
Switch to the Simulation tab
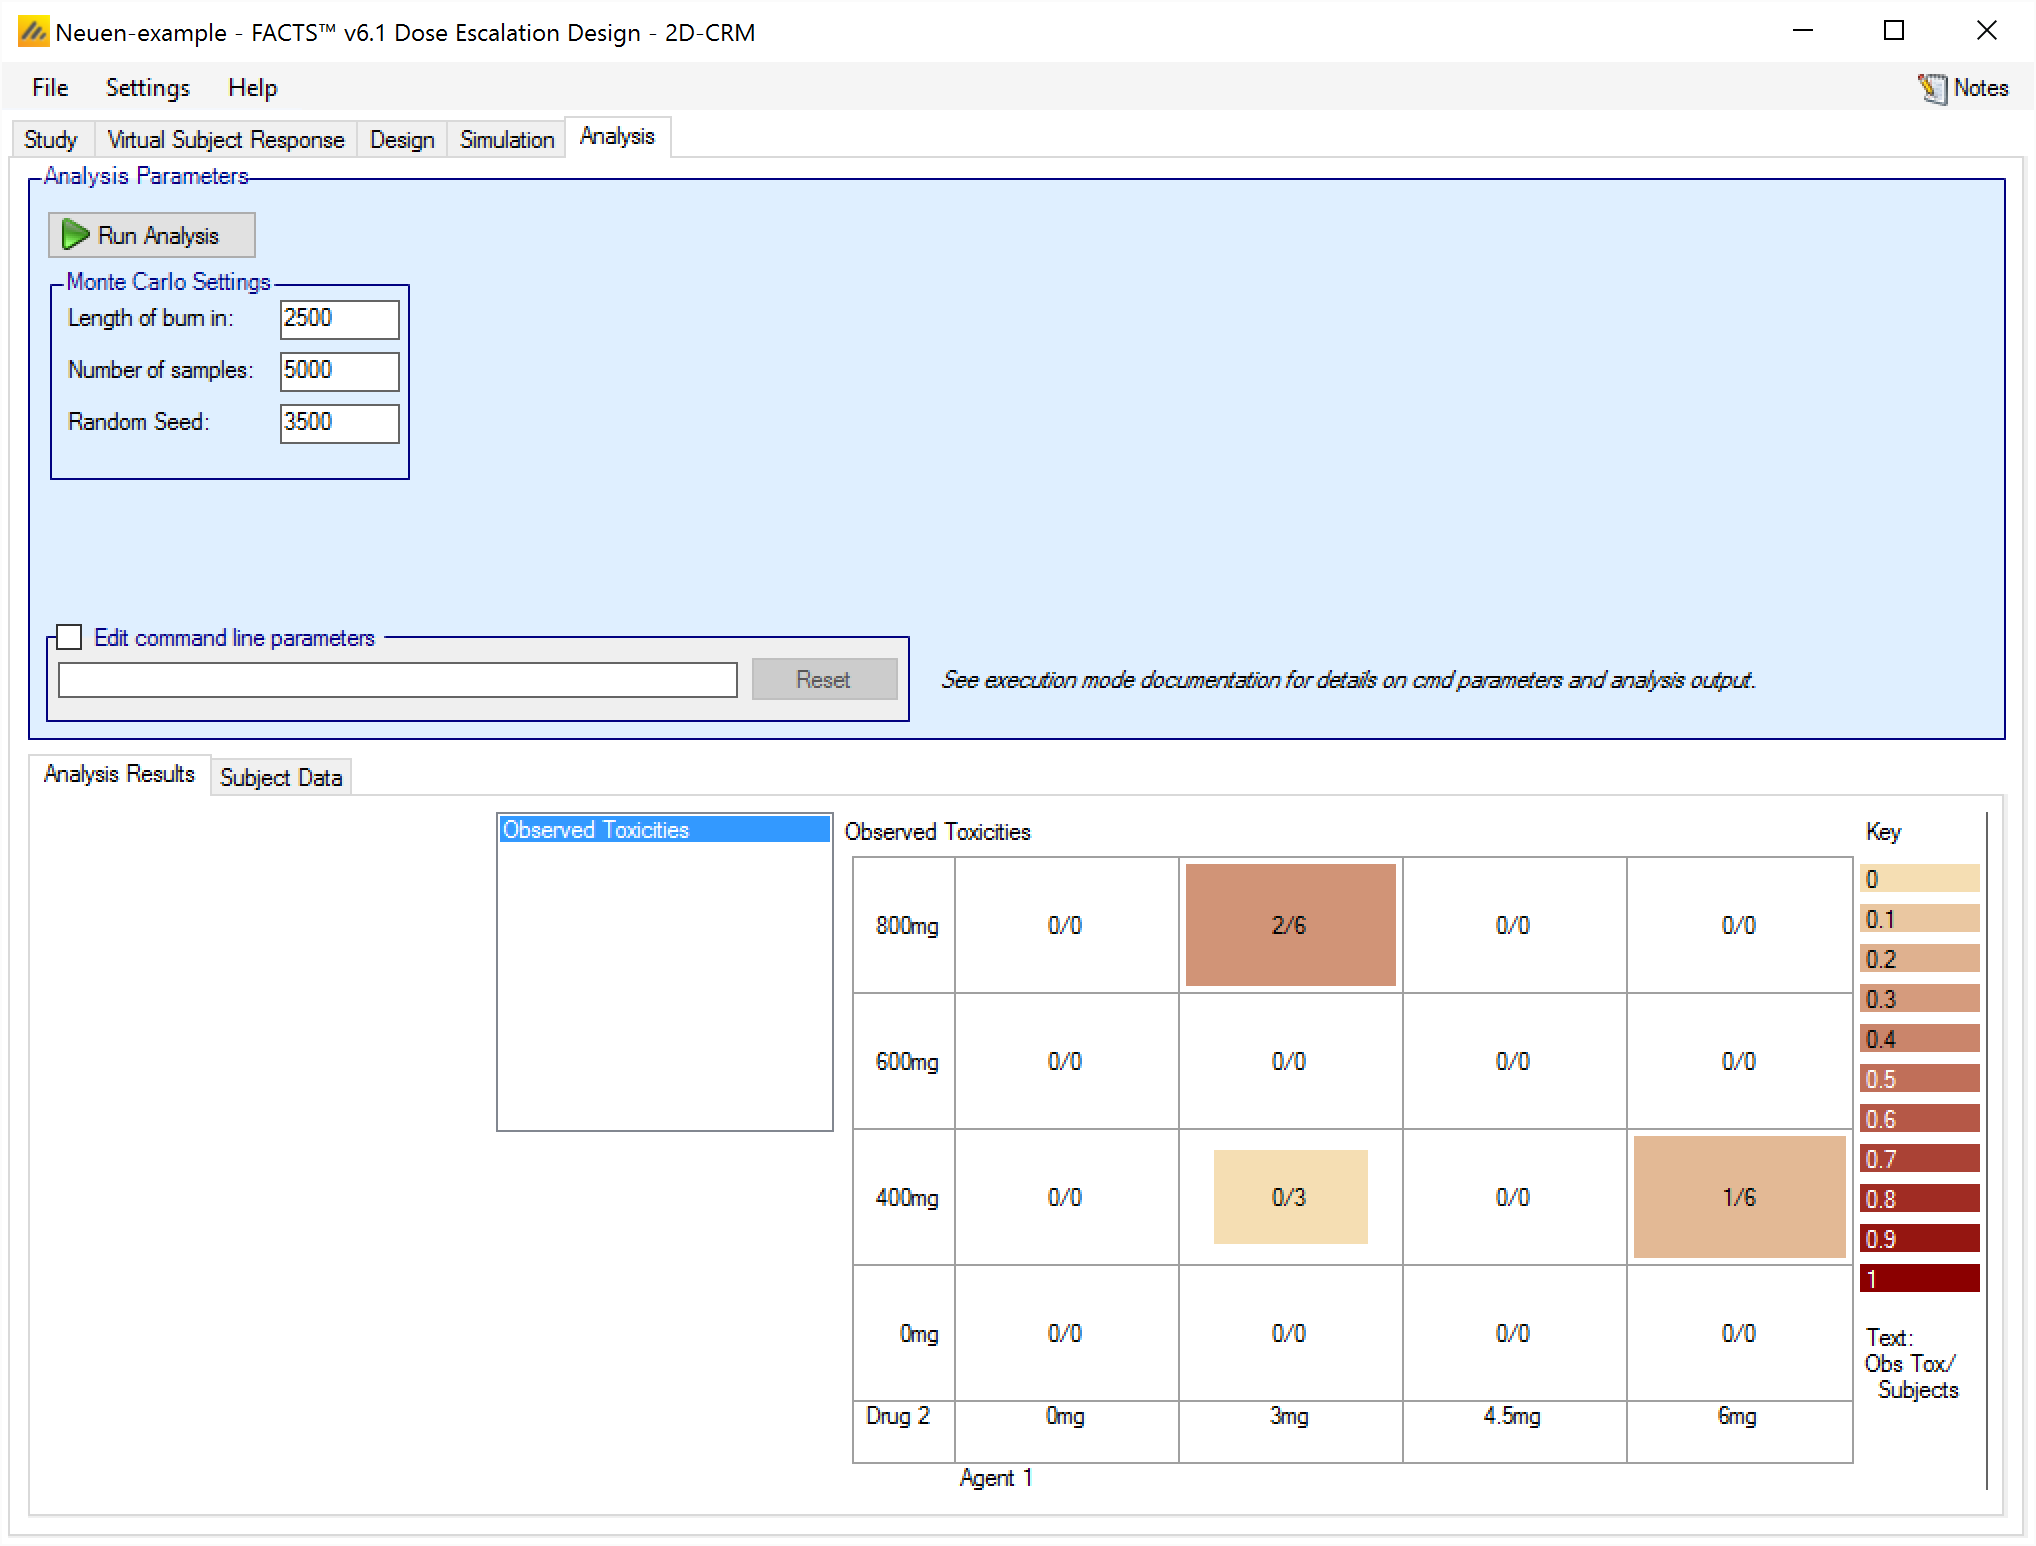pos(506,140)
